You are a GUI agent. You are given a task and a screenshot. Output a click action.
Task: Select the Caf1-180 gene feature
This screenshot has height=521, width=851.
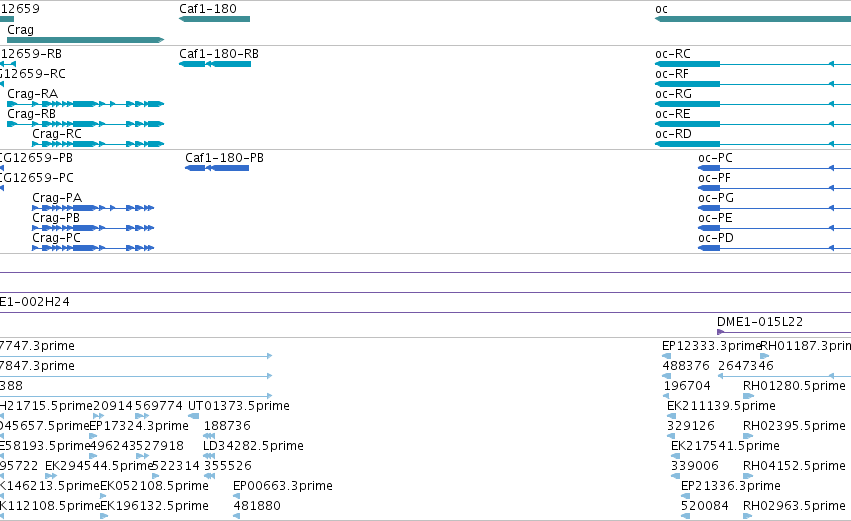[x=214, y=19]
